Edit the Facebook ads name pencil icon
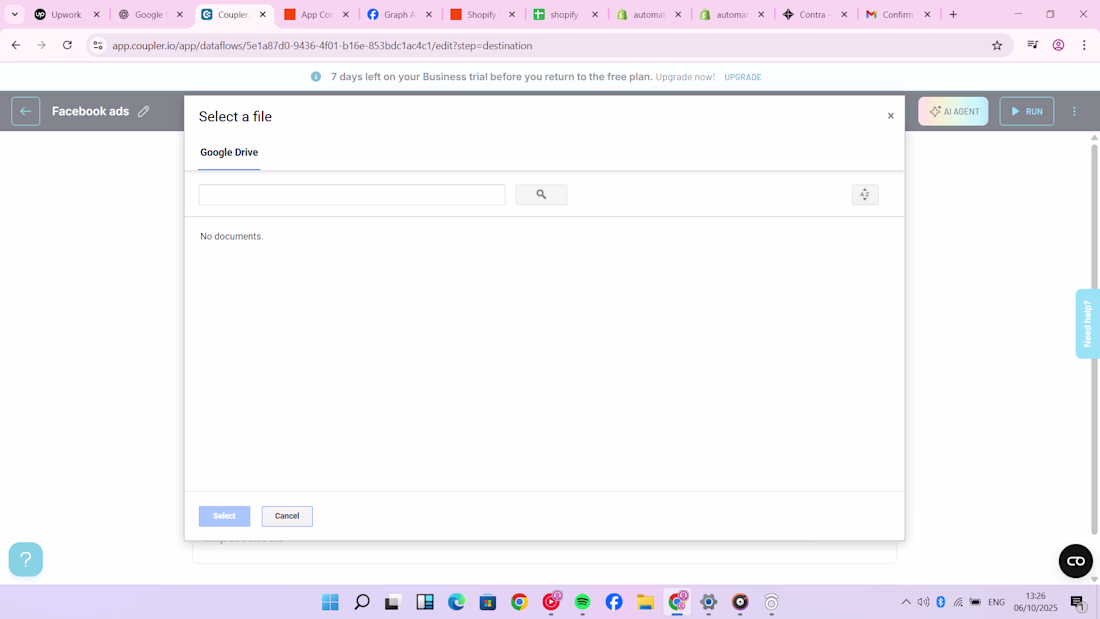 click(144, 111)
